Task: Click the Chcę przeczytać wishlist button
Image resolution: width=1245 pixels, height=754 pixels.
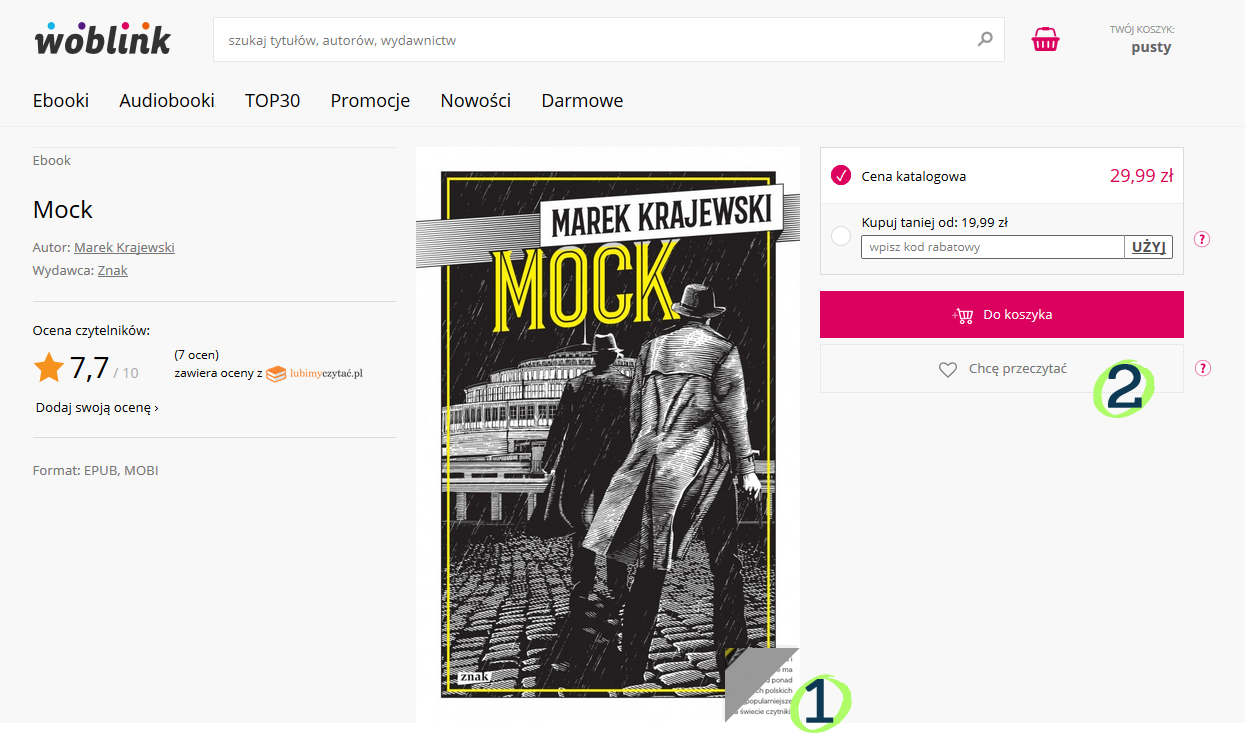Action: click(x=1002, y=369)
